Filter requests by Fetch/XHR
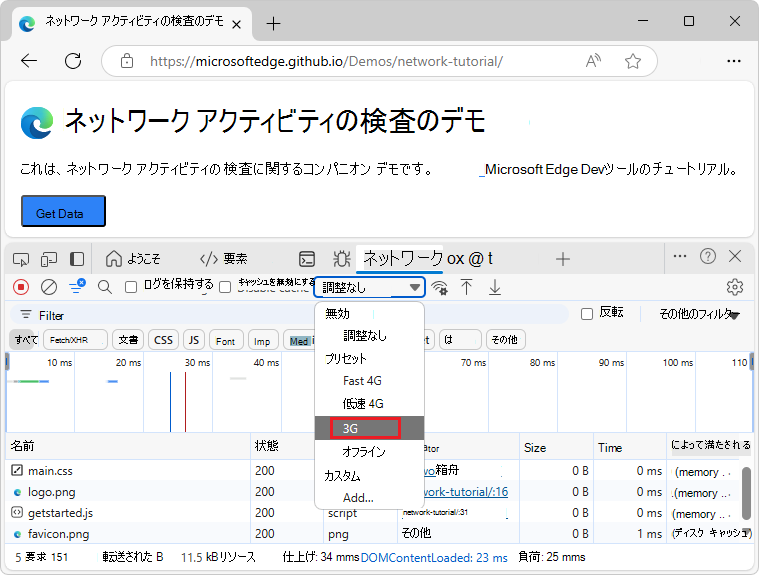Viewport: 759px width, 575px height. pyautogui.click(x=75, y=340)
